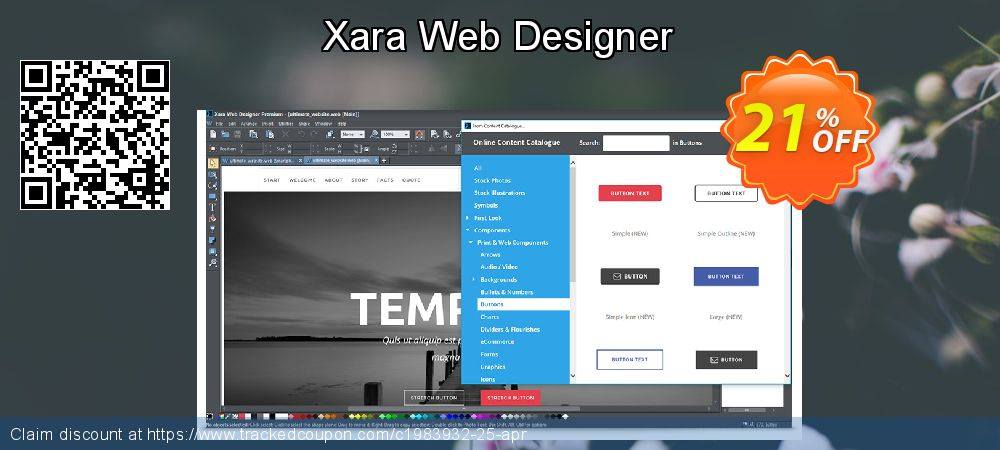Select the Text tool
Image resolution: width=1000 pixels, height=450 pixels.
(212, 207)
